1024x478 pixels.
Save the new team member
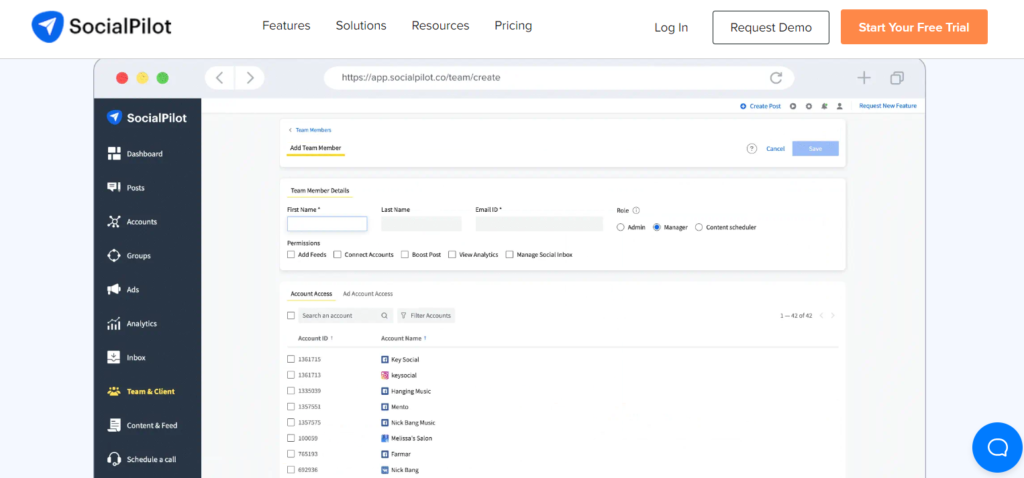[815, 149]
